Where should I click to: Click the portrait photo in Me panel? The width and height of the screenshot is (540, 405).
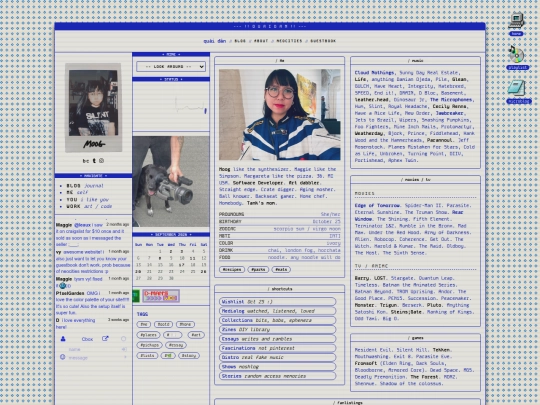click(x=280, y=114)
